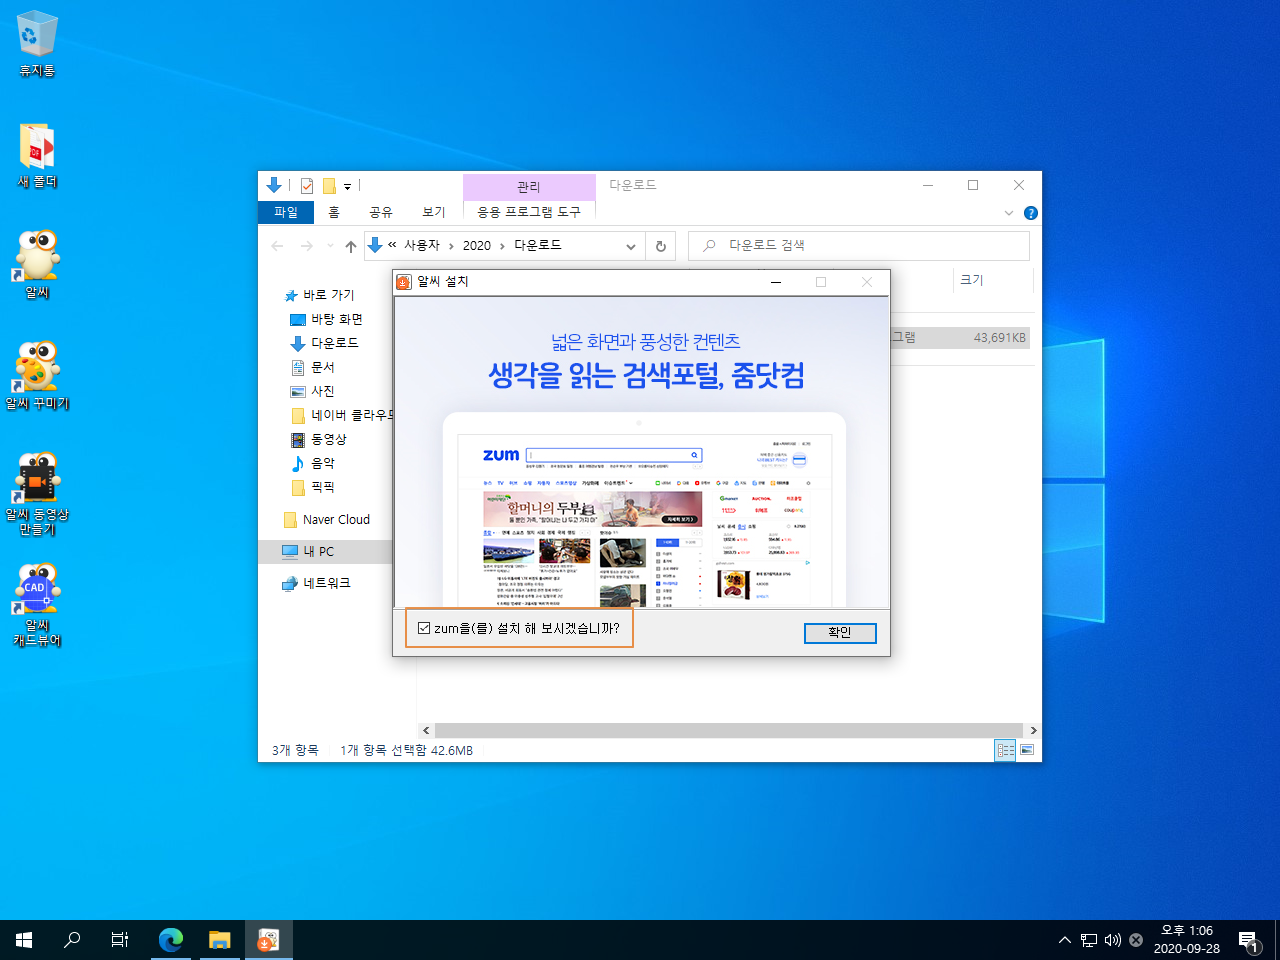Activate the 알씨 installer taskbar icon

pos(268,940)
